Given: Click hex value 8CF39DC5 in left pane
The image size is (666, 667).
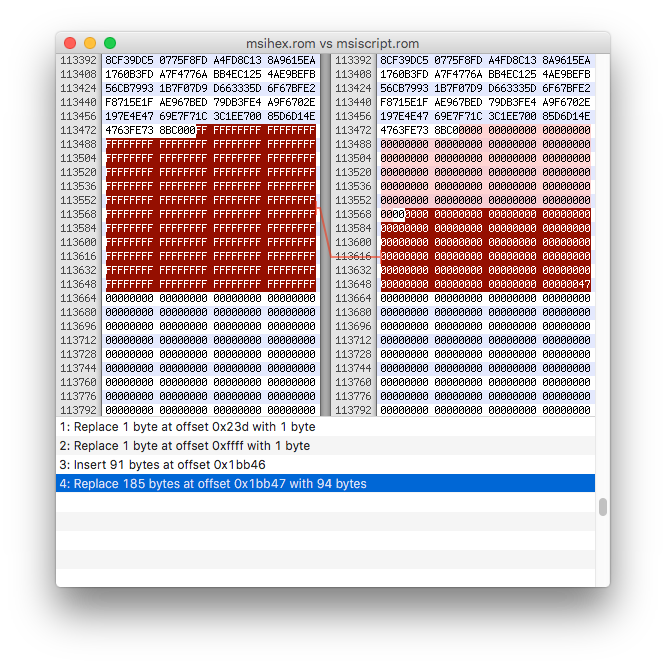Looking at the screenshot, I should [x=129, y=60].
